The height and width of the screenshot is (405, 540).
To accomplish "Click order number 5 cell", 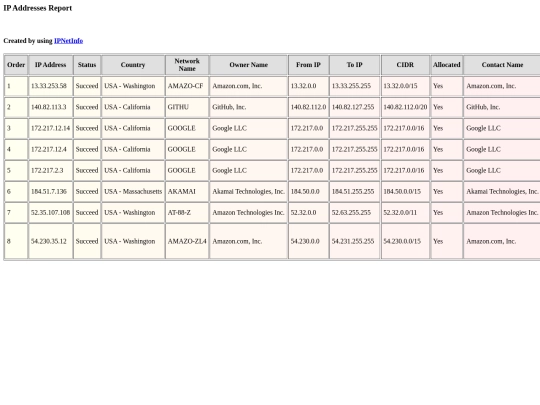I will click(16, 170).
